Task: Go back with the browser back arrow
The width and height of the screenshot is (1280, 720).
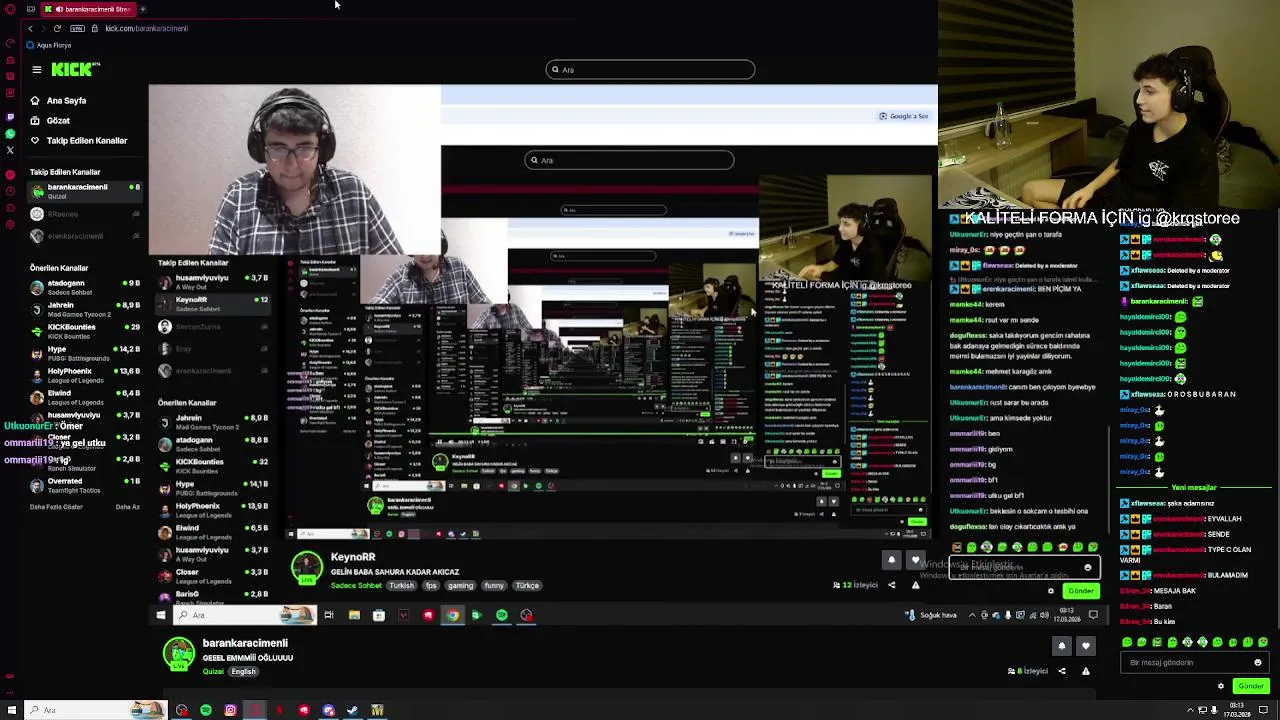Action: pyautogui.click(x=30, y=28)
